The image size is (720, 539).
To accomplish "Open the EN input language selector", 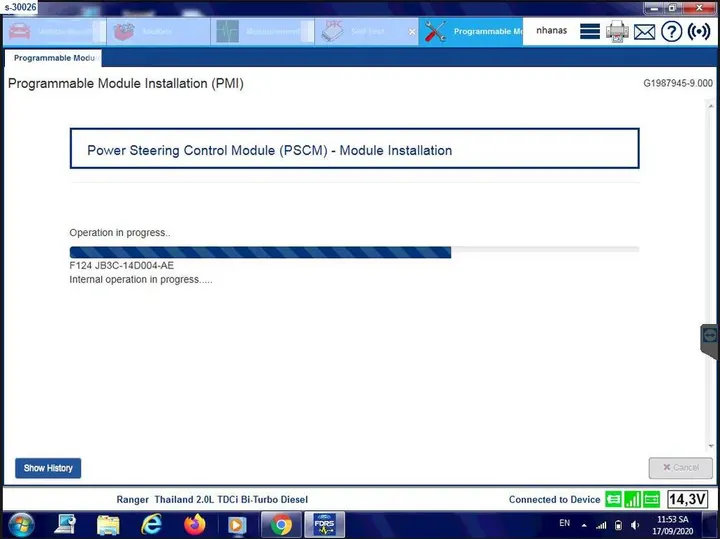I will (564, 523).
